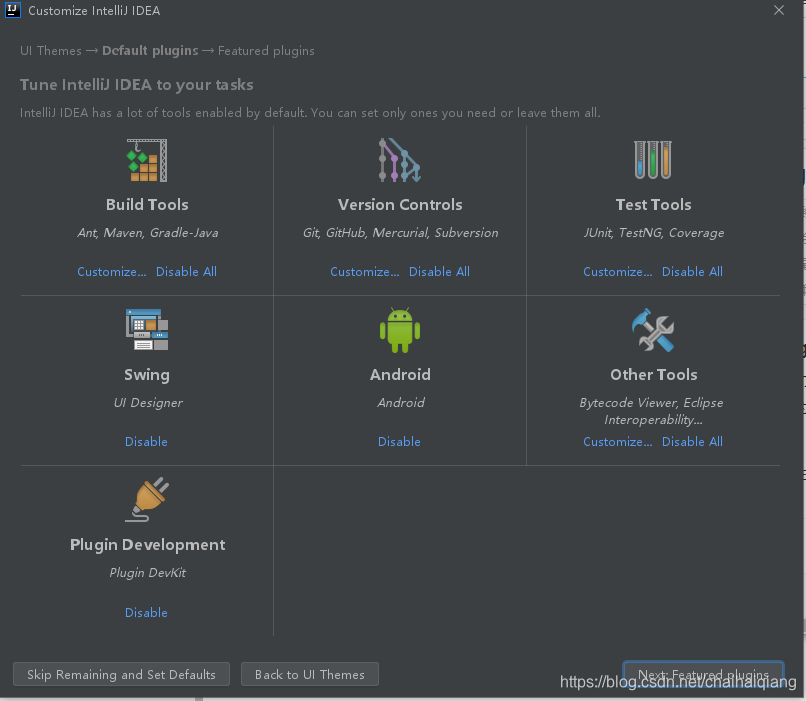Click the Swing UI designer icon
Viewport: 806px width, 701px height.
147,329
